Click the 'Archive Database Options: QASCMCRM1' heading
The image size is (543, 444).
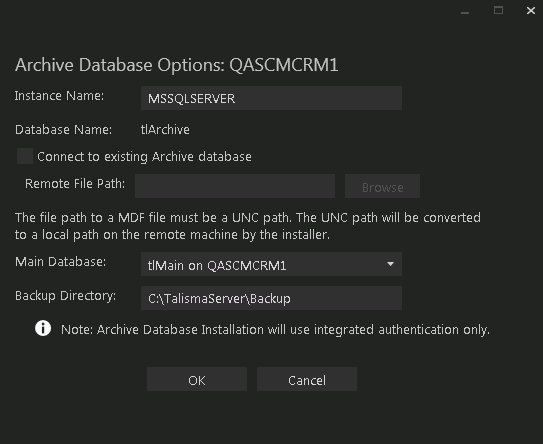(x=177, y=65)
